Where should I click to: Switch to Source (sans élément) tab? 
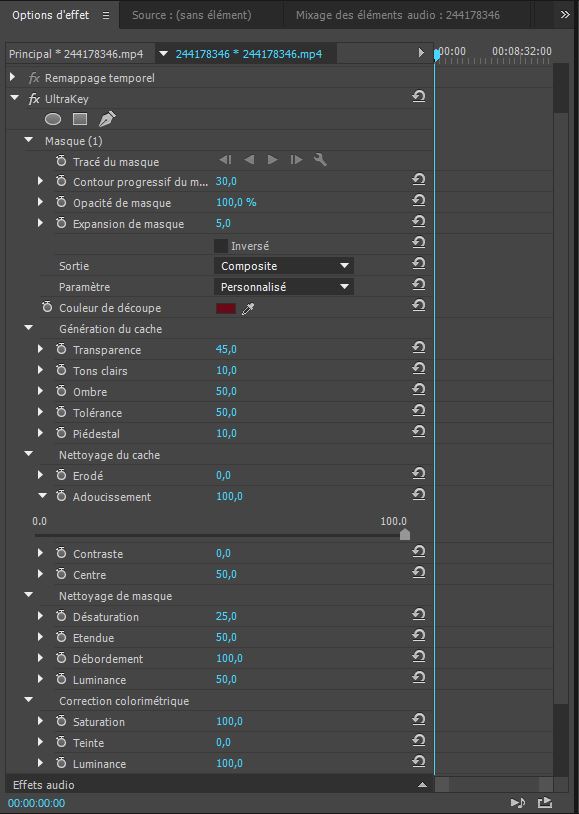click(x=192, y=15)
